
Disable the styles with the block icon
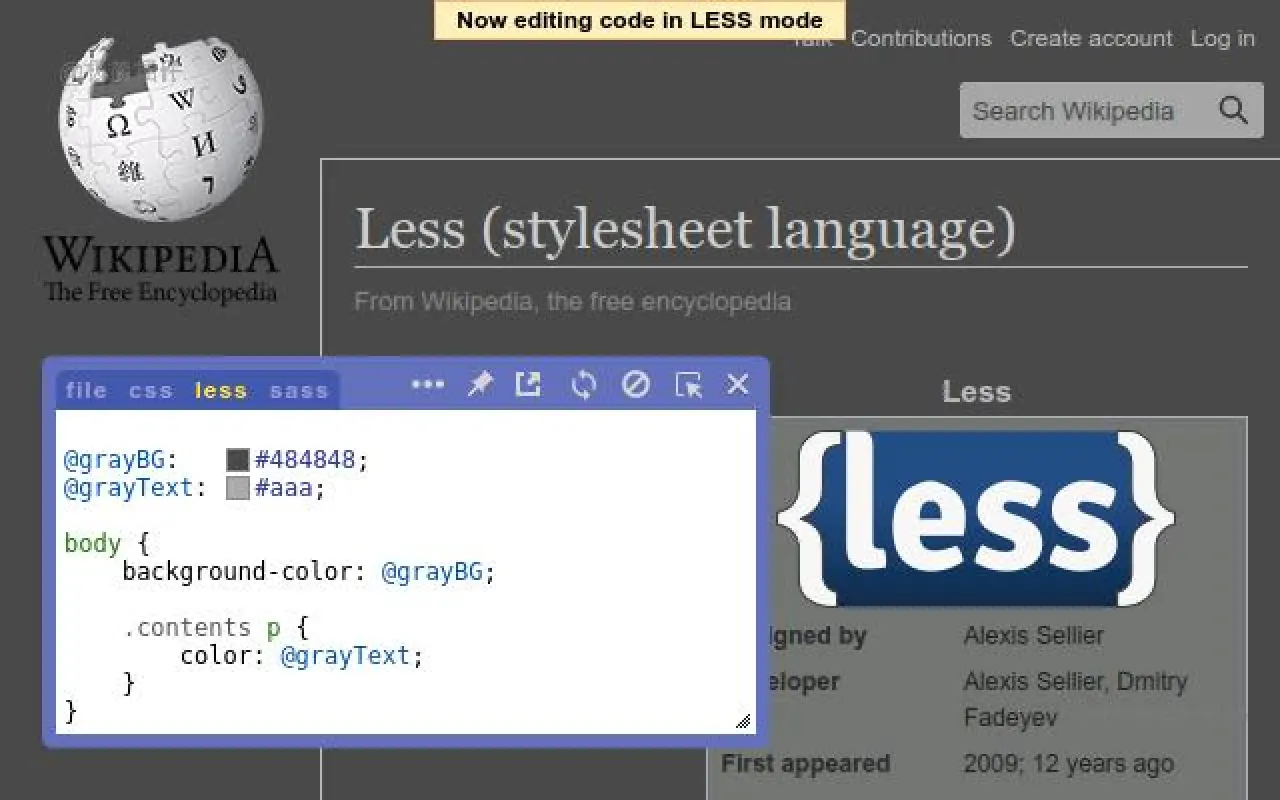click(635, 383)
